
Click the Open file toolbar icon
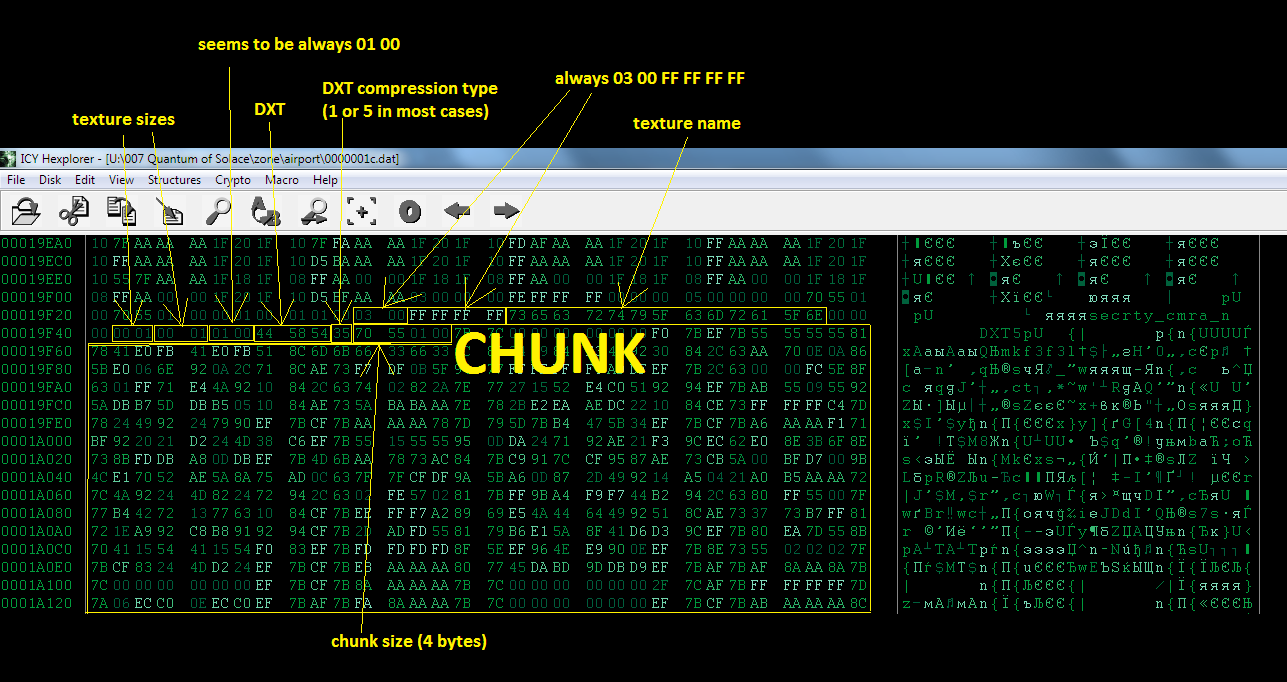pos(25,211)
